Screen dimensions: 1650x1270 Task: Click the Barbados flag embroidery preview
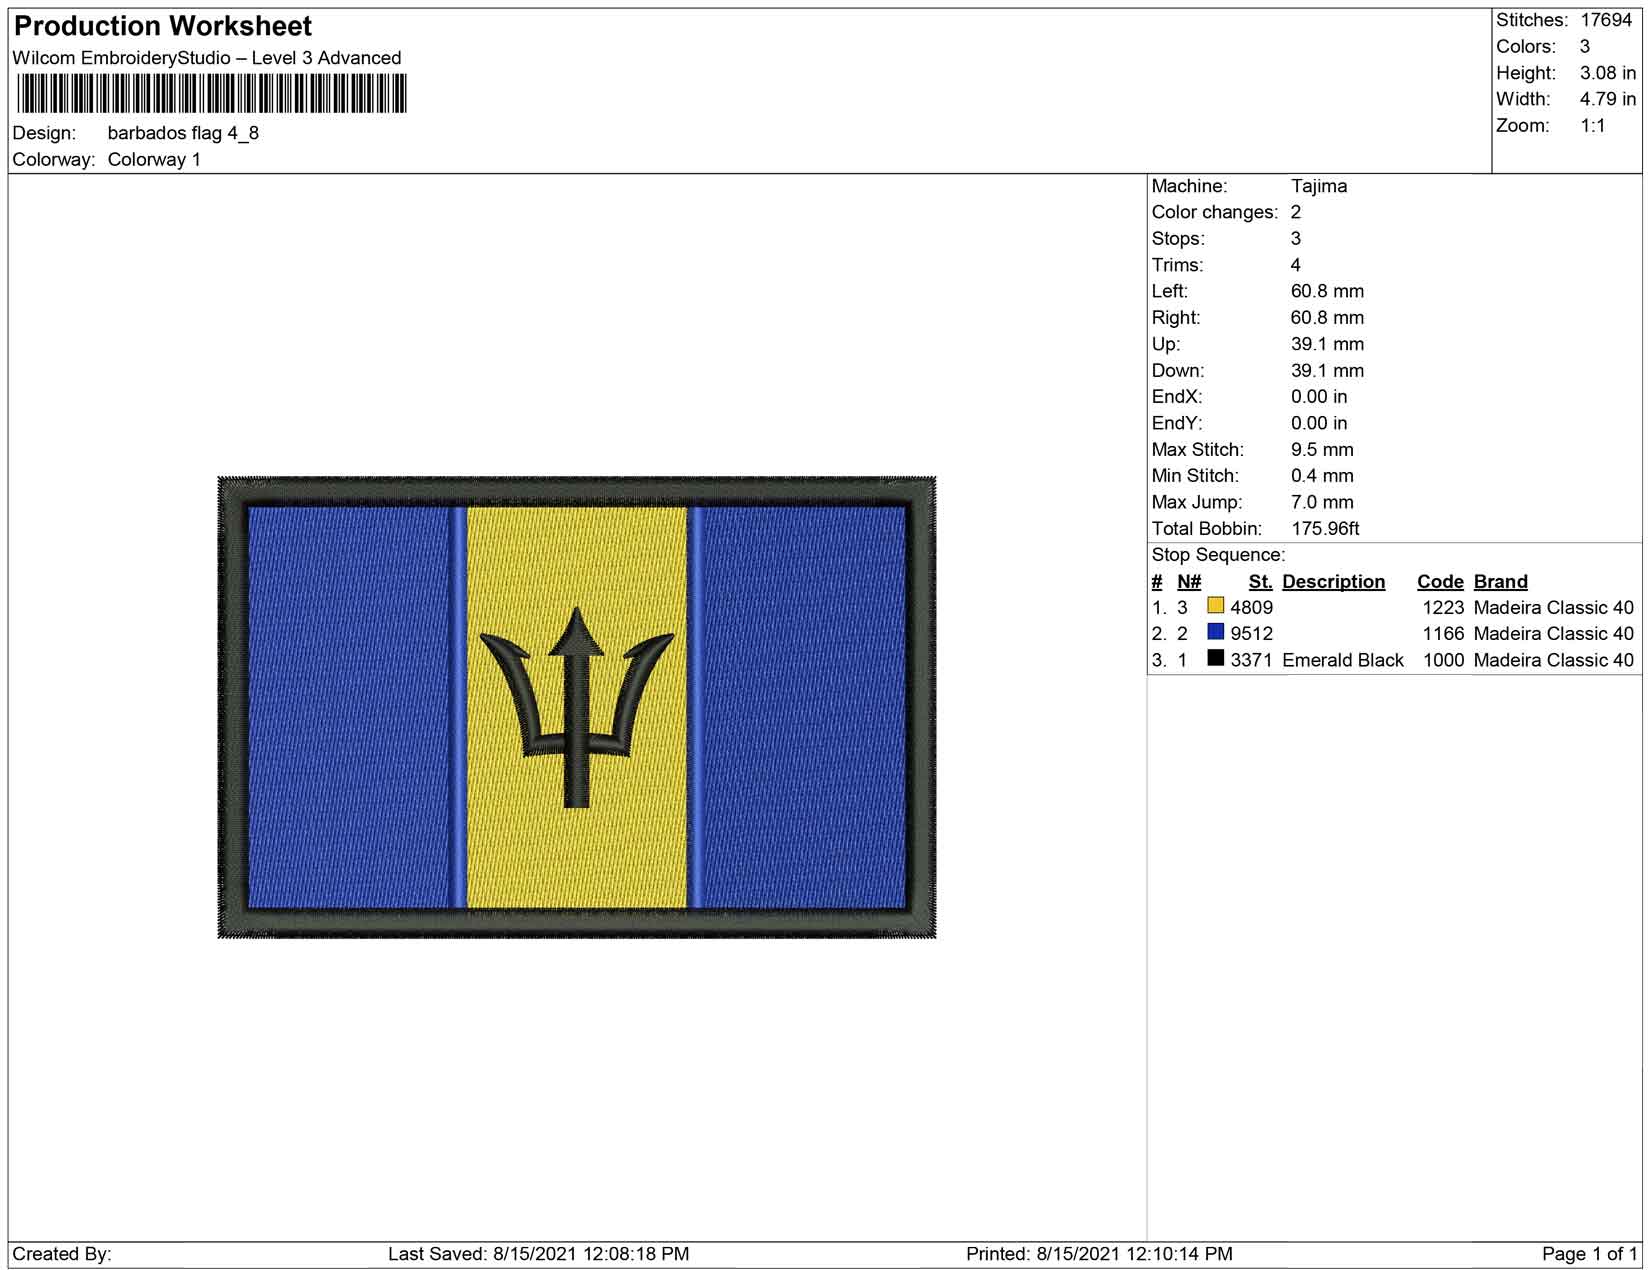pyautogui.click(x=577, y=707)
